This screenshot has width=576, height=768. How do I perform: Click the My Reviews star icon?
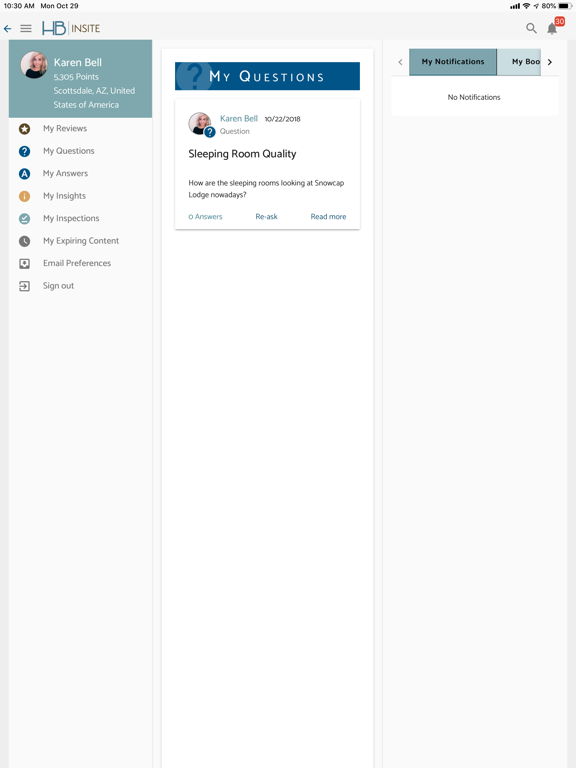tap(24, 129)
